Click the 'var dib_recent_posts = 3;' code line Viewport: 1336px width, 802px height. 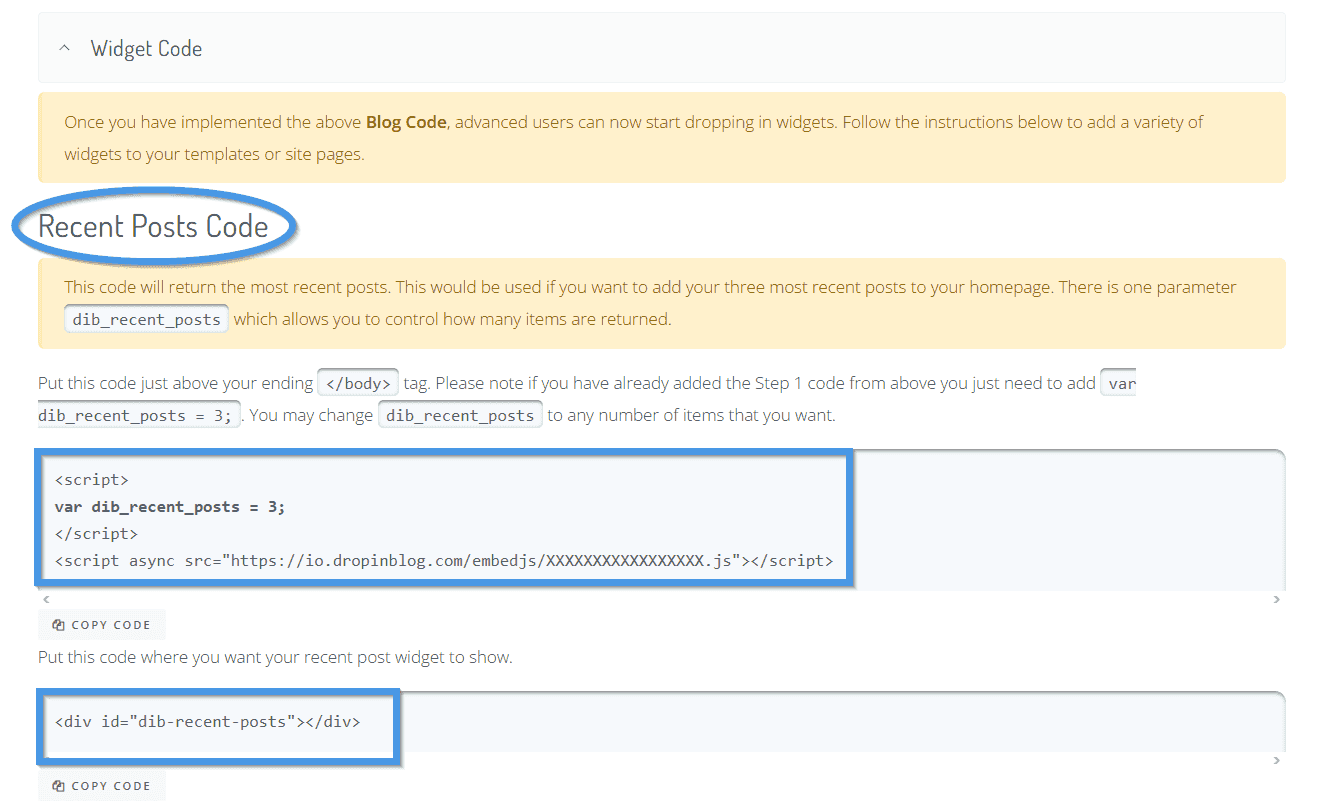(x=170, y=507)
